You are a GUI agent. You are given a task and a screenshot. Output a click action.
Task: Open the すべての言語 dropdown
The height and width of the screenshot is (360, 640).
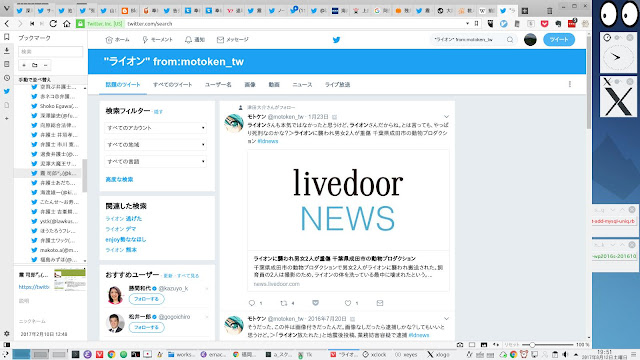tap(156, 162)
